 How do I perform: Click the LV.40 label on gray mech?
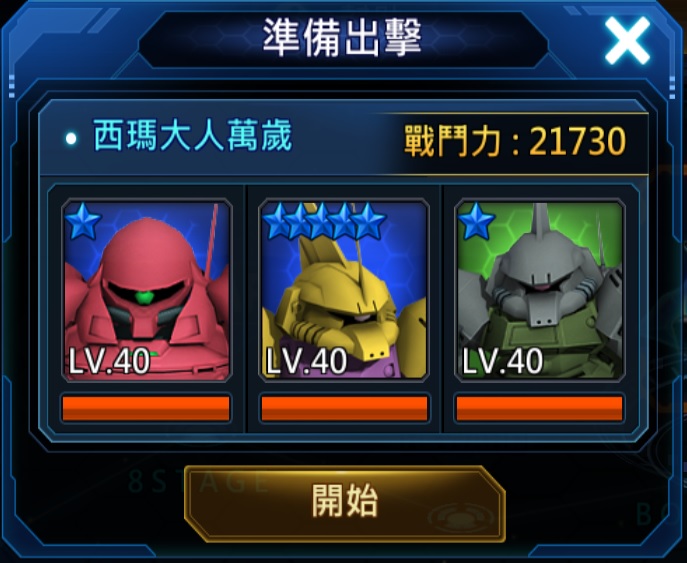[x=503, y=361]
